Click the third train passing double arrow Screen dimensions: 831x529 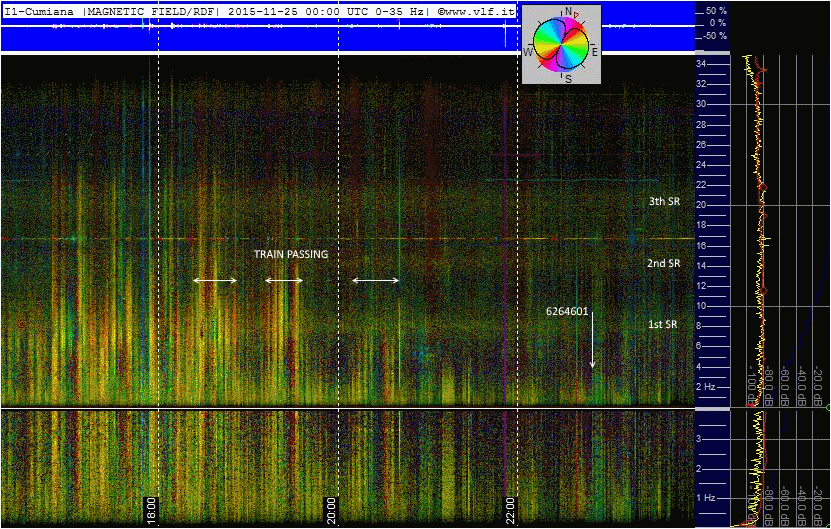[x=375, y=281]
